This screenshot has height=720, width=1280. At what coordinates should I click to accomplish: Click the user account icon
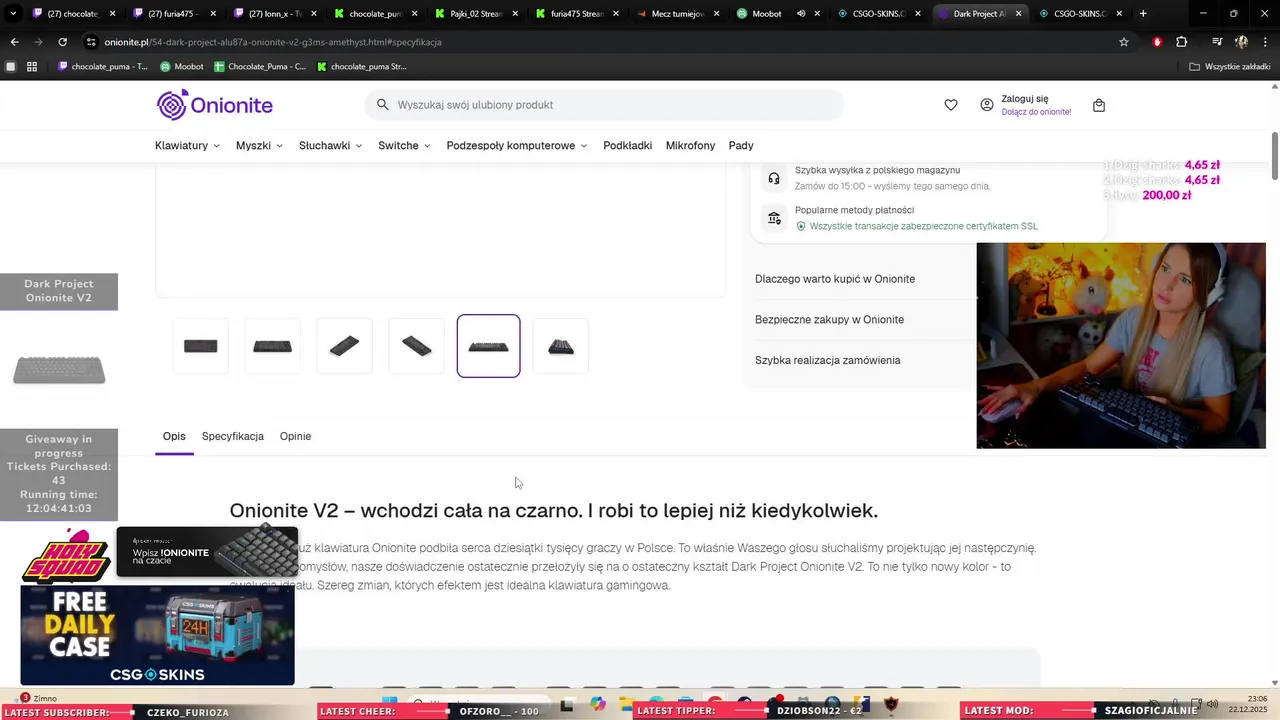pos(987,105)
